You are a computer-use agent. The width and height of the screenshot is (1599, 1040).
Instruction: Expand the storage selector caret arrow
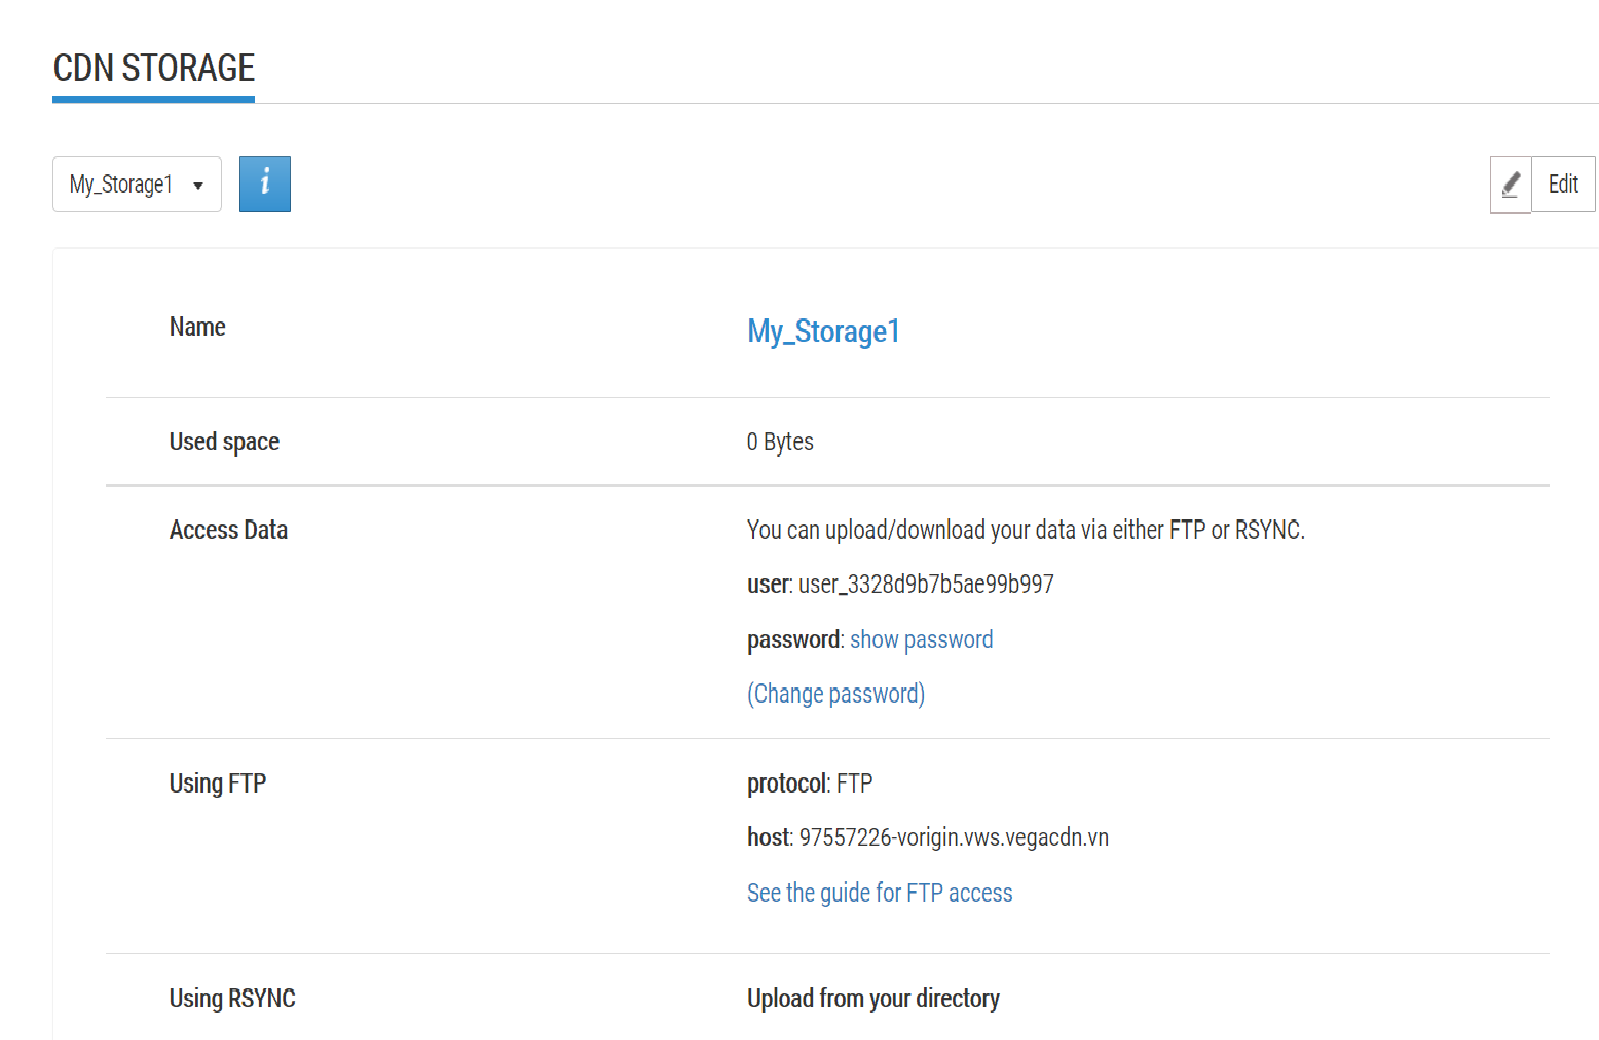pyautogui.click(x=198, y=185)
